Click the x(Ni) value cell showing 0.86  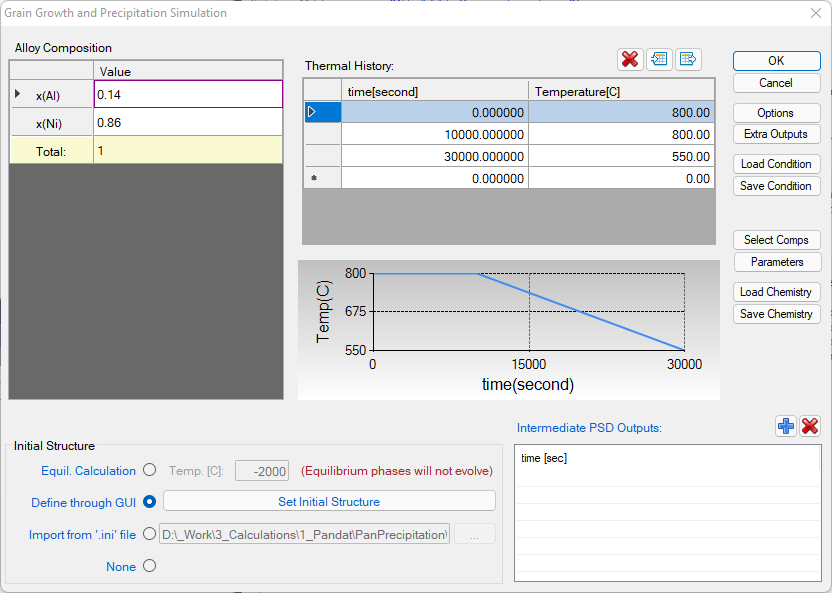tap(188, 123)
